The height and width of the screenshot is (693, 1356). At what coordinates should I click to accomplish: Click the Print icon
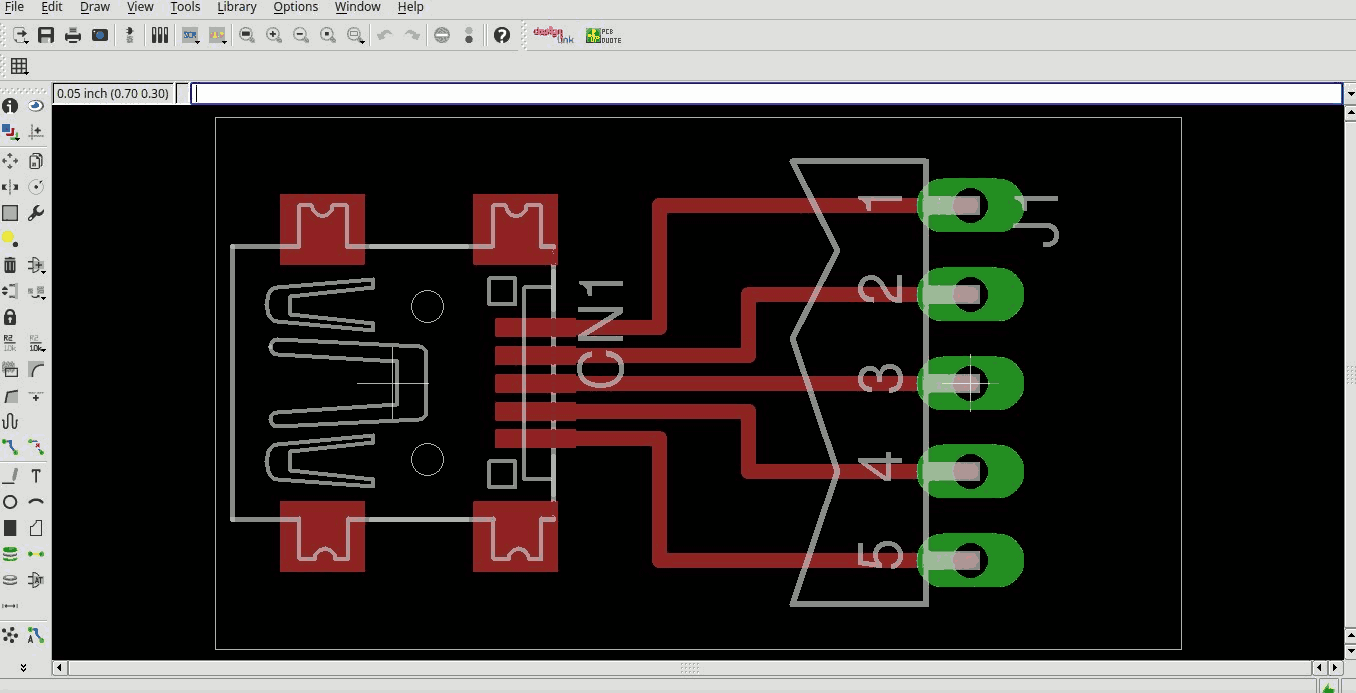tap(73, 35)
